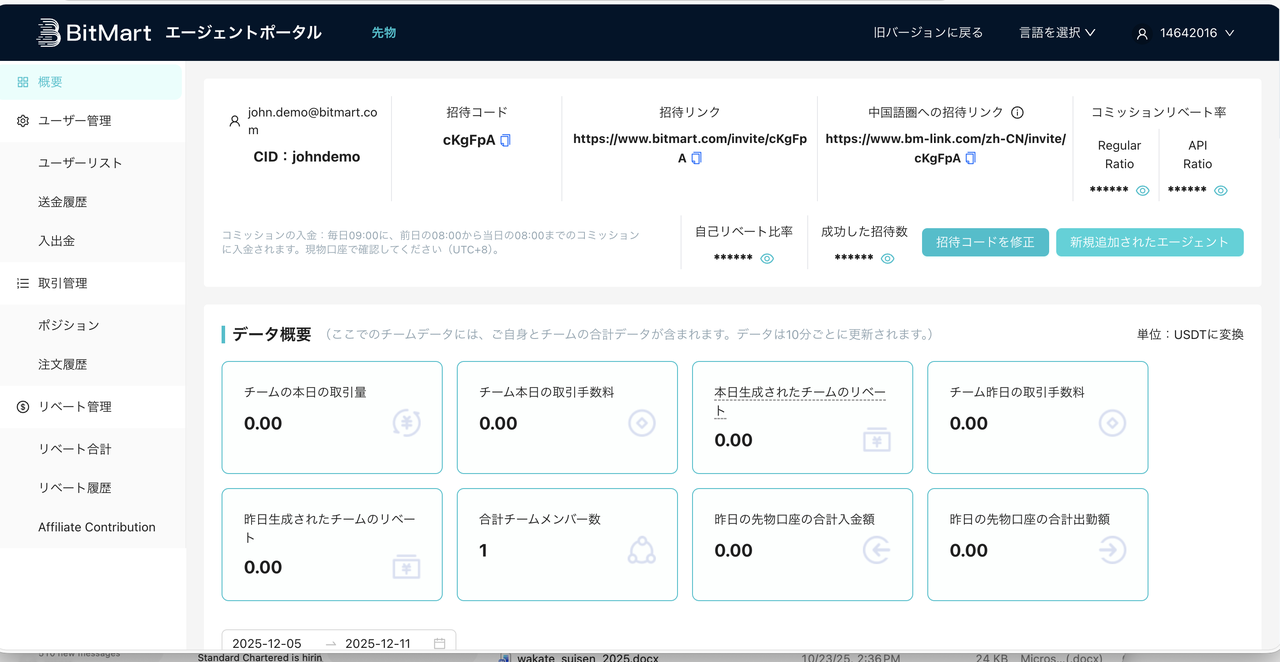The image size is (1280, 662).
Task: Open 入出金 page
Action: [x=56, y=241]
